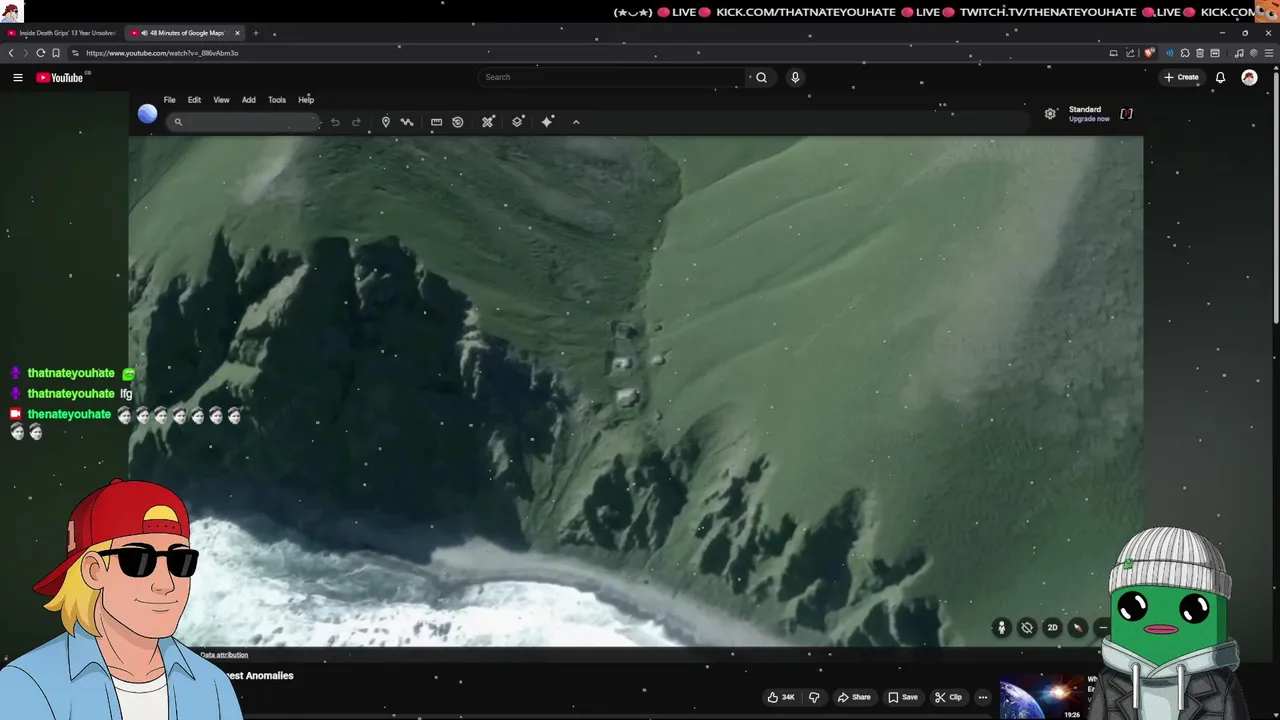Click the Google Earth globe logo
Viewport: 1280px width, 720px height.
[x=147, y=114]
